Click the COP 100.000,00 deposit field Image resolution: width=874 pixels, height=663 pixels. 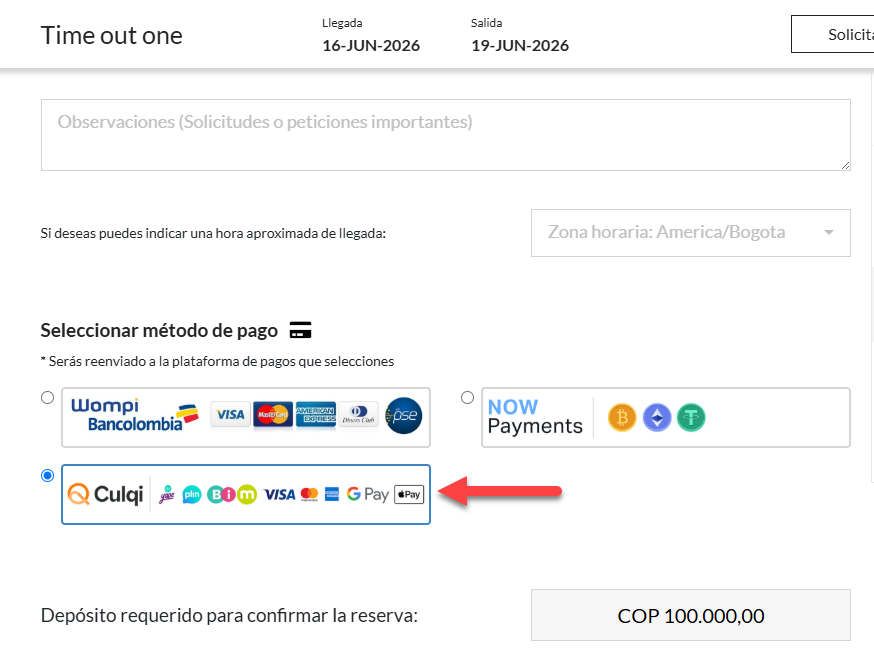tap(691, 615)
